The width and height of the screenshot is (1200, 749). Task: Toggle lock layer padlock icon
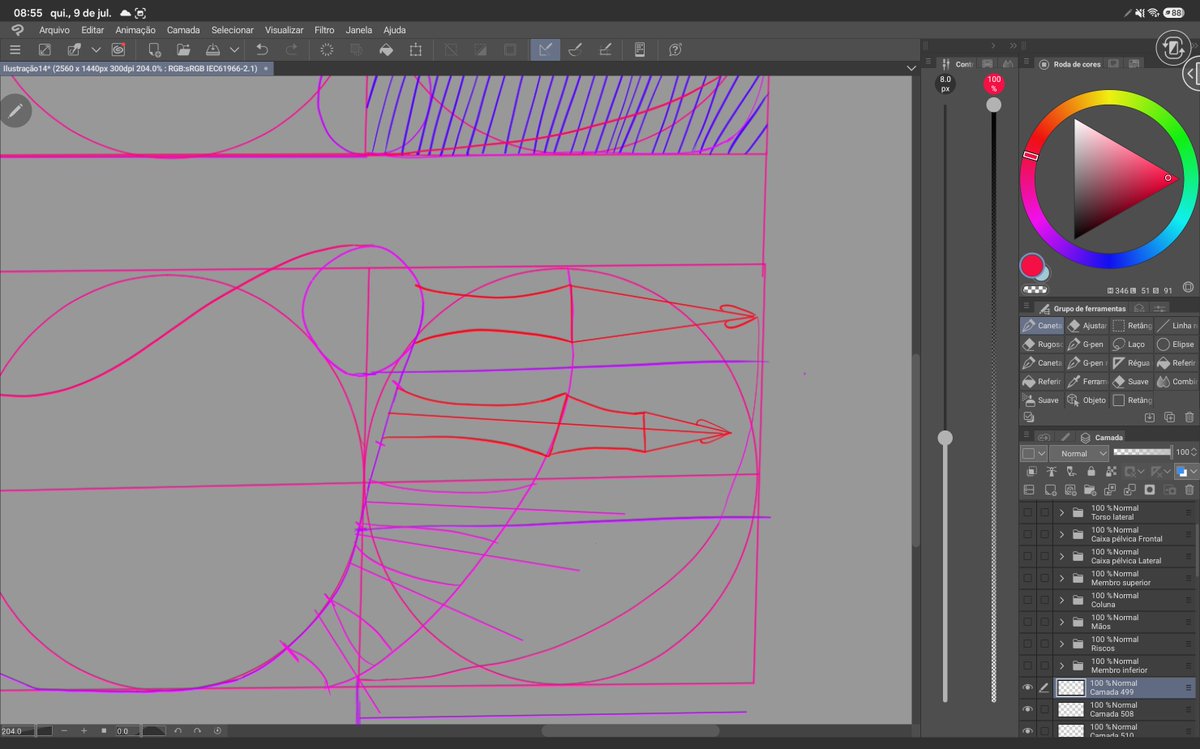[1091, 471]
